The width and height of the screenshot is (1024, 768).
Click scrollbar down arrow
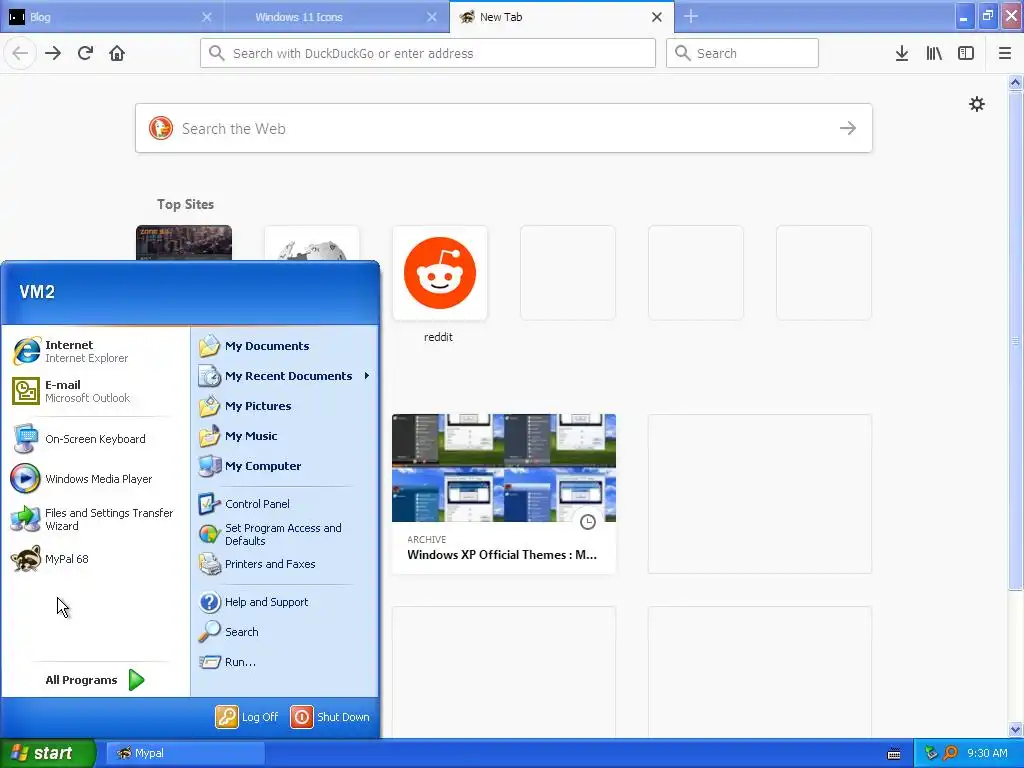[x=1015, y=729]
